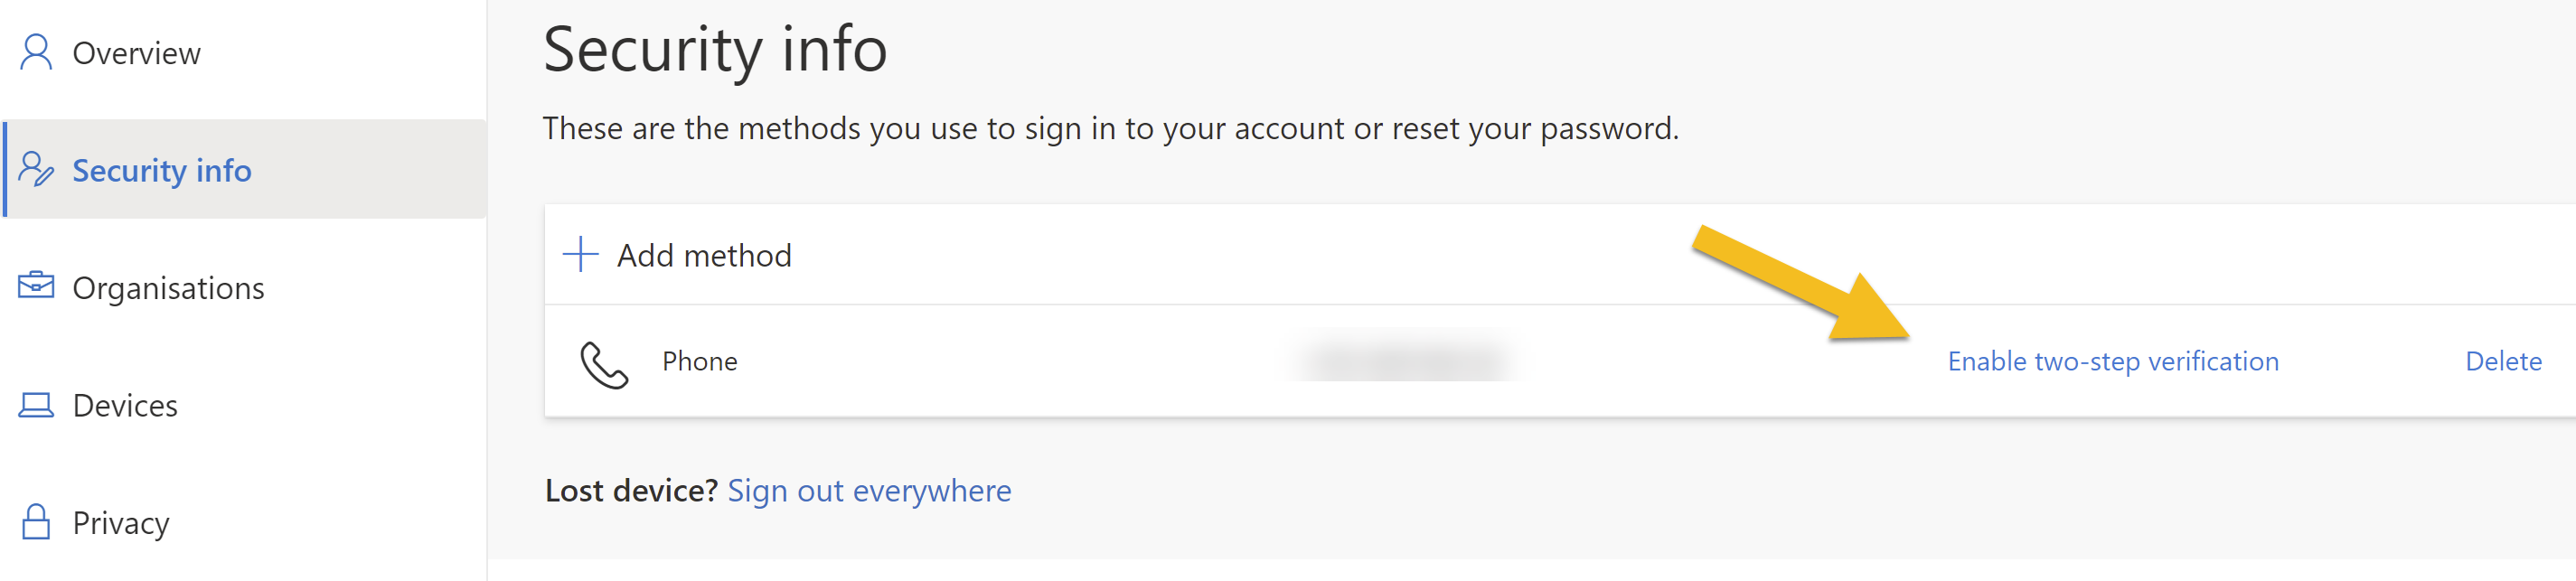
Task: Delete the Phone sign-in method
Action: coord(2503,361)
